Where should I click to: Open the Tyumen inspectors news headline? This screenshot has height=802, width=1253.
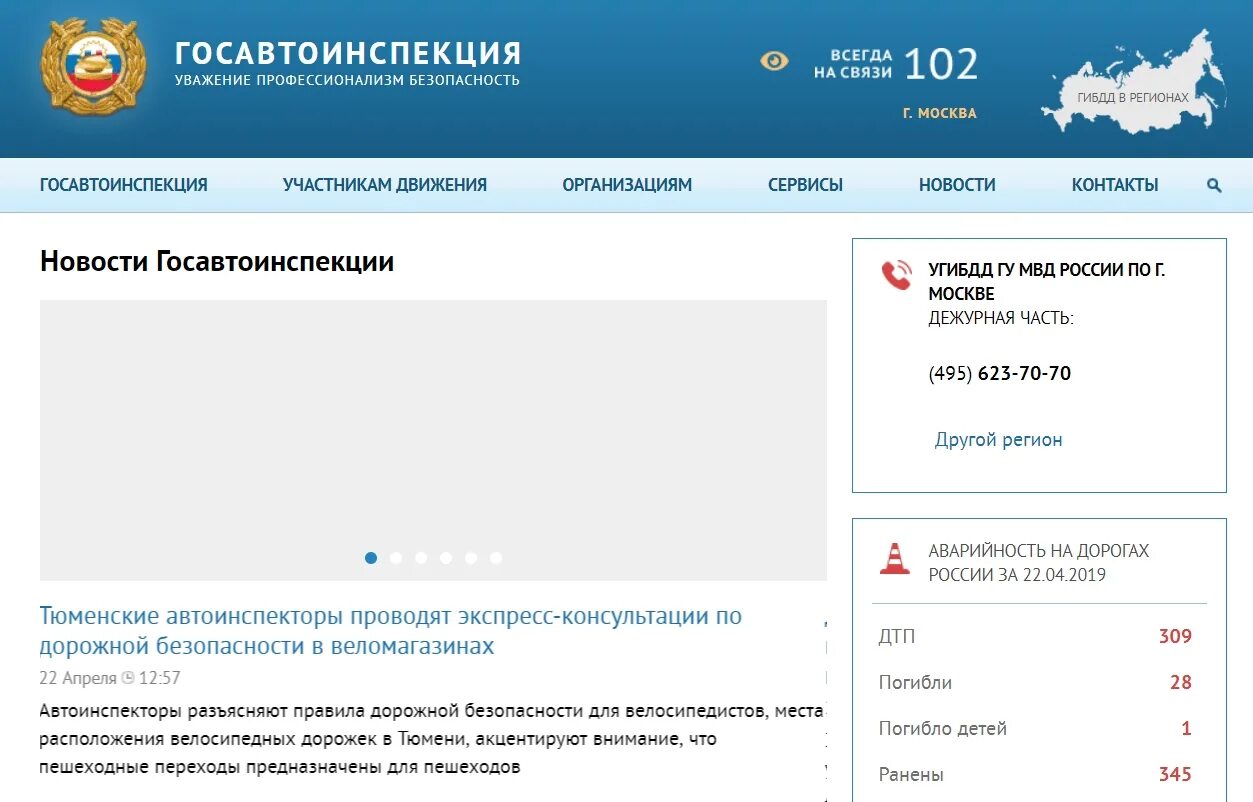[x=391, y=631]
